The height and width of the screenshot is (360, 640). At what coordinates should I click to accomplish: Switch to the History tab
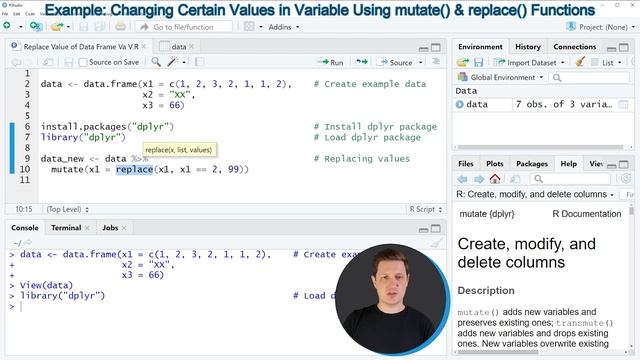point(528,47)
